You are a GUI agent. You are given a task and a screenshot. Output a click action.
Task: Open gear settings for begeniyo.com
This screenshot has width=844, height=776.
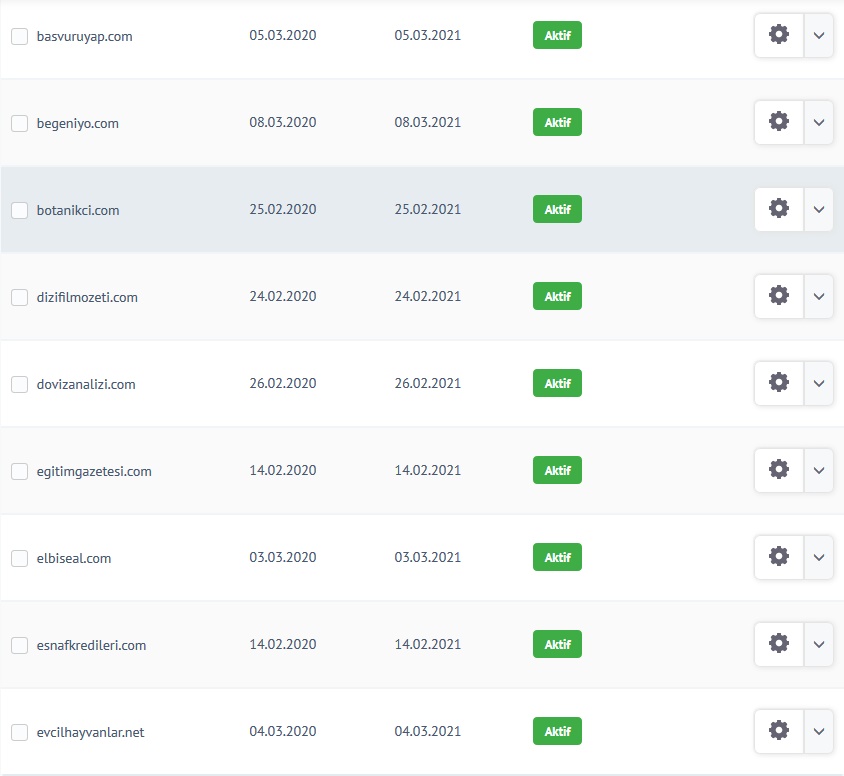(x=779, y=122)
